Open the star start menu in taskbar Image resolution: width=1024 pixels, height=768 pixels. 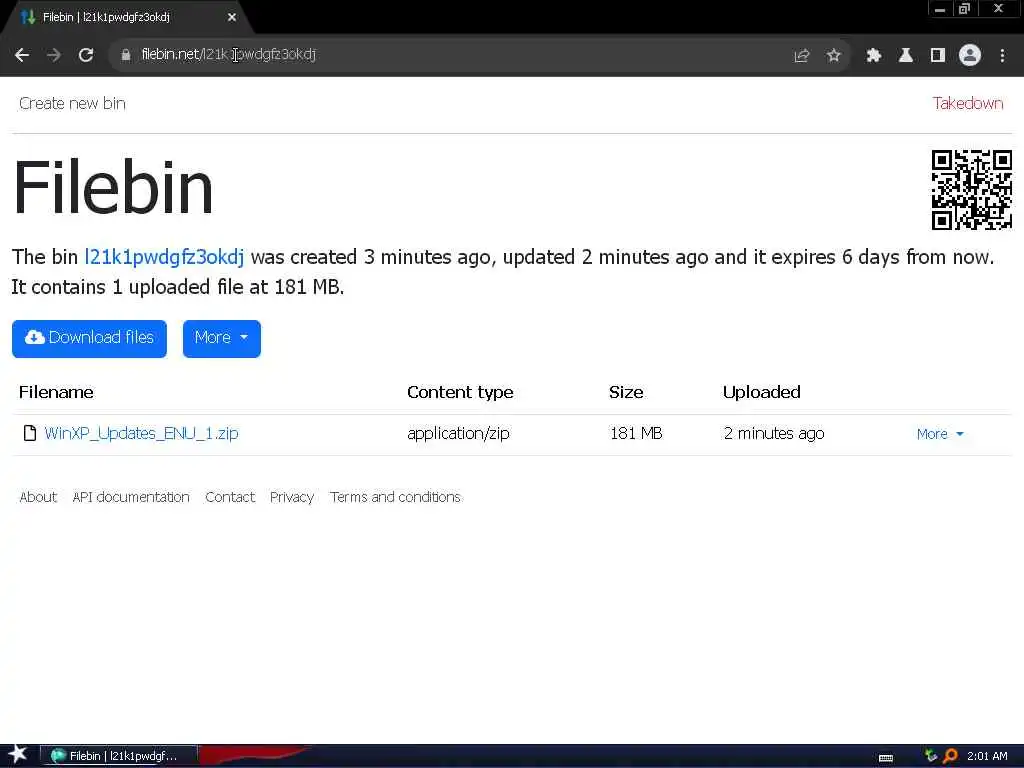pos(18,755)
